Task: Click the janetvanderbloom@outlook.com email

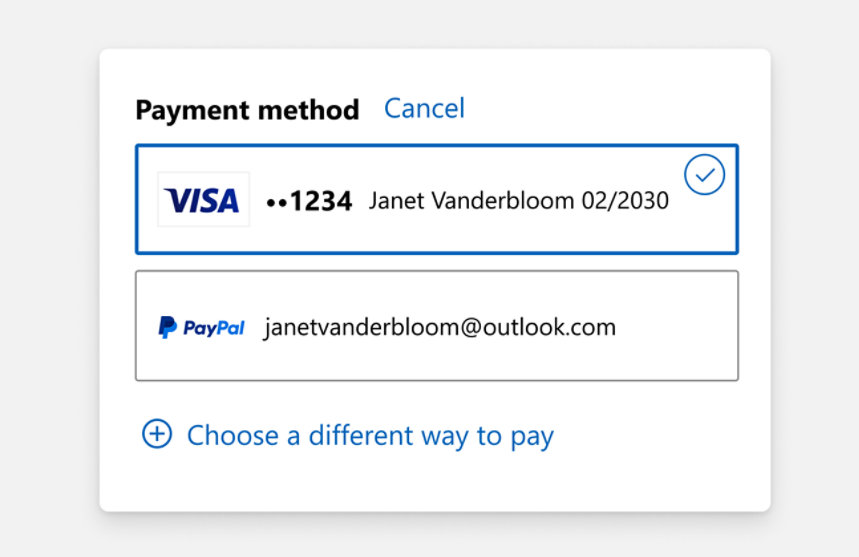Action: click(440, 327)
